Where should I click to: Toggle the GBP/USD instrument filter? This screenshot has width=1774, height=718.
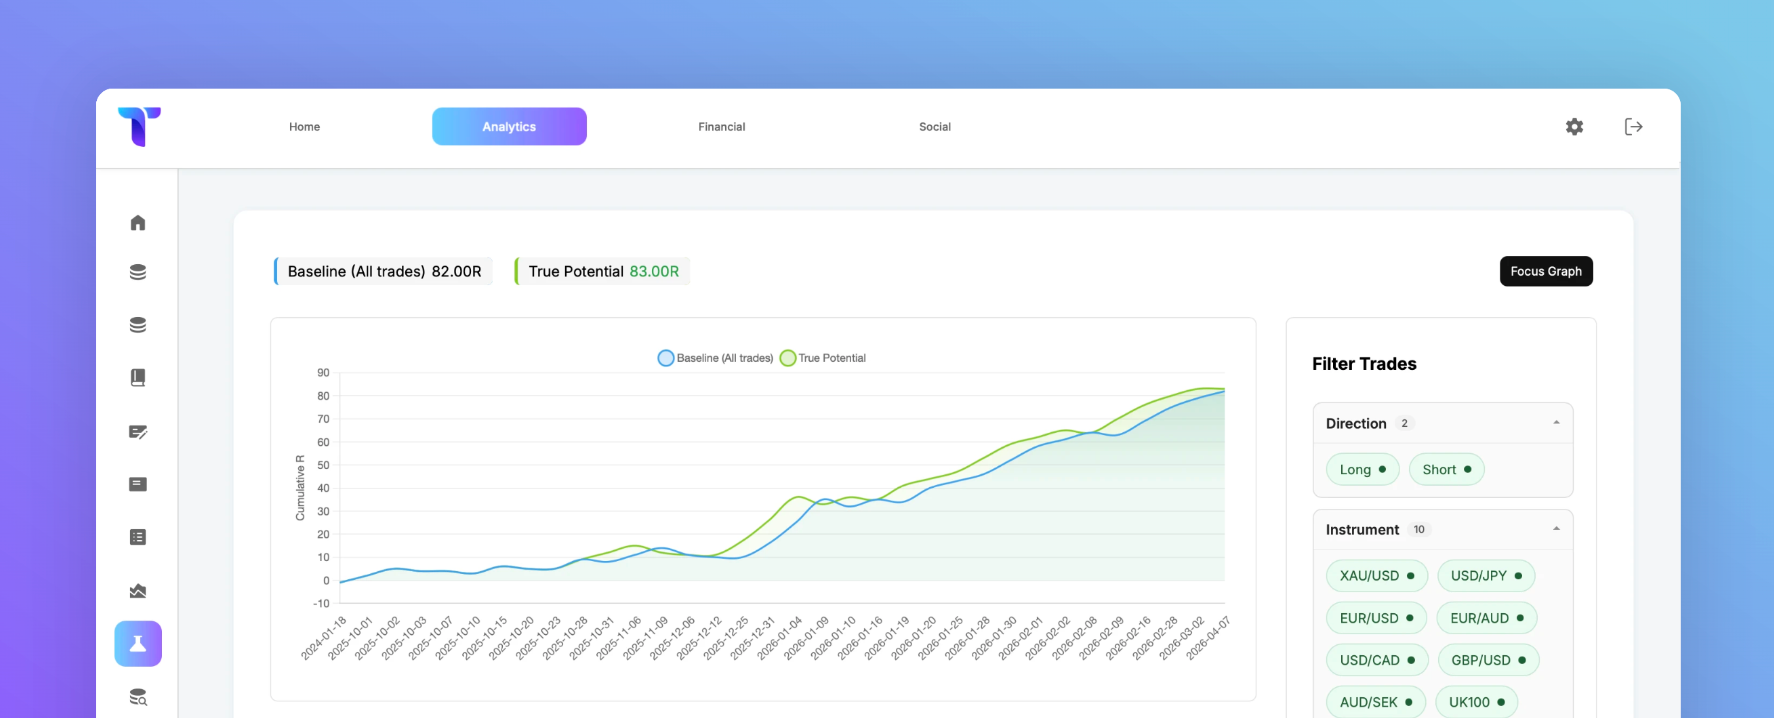[1487, 660]
